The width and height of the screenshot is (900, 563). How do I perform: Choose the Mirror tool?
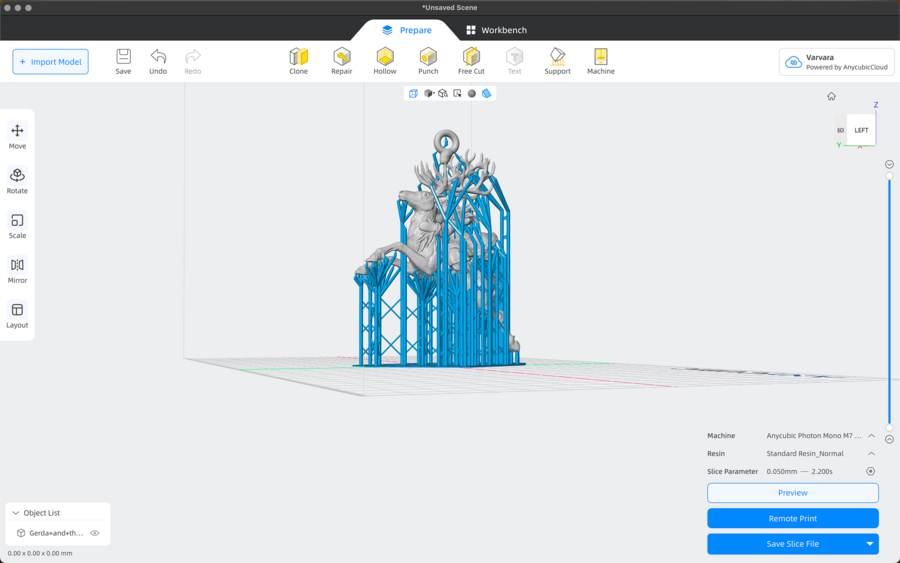(x=17, y=270)
